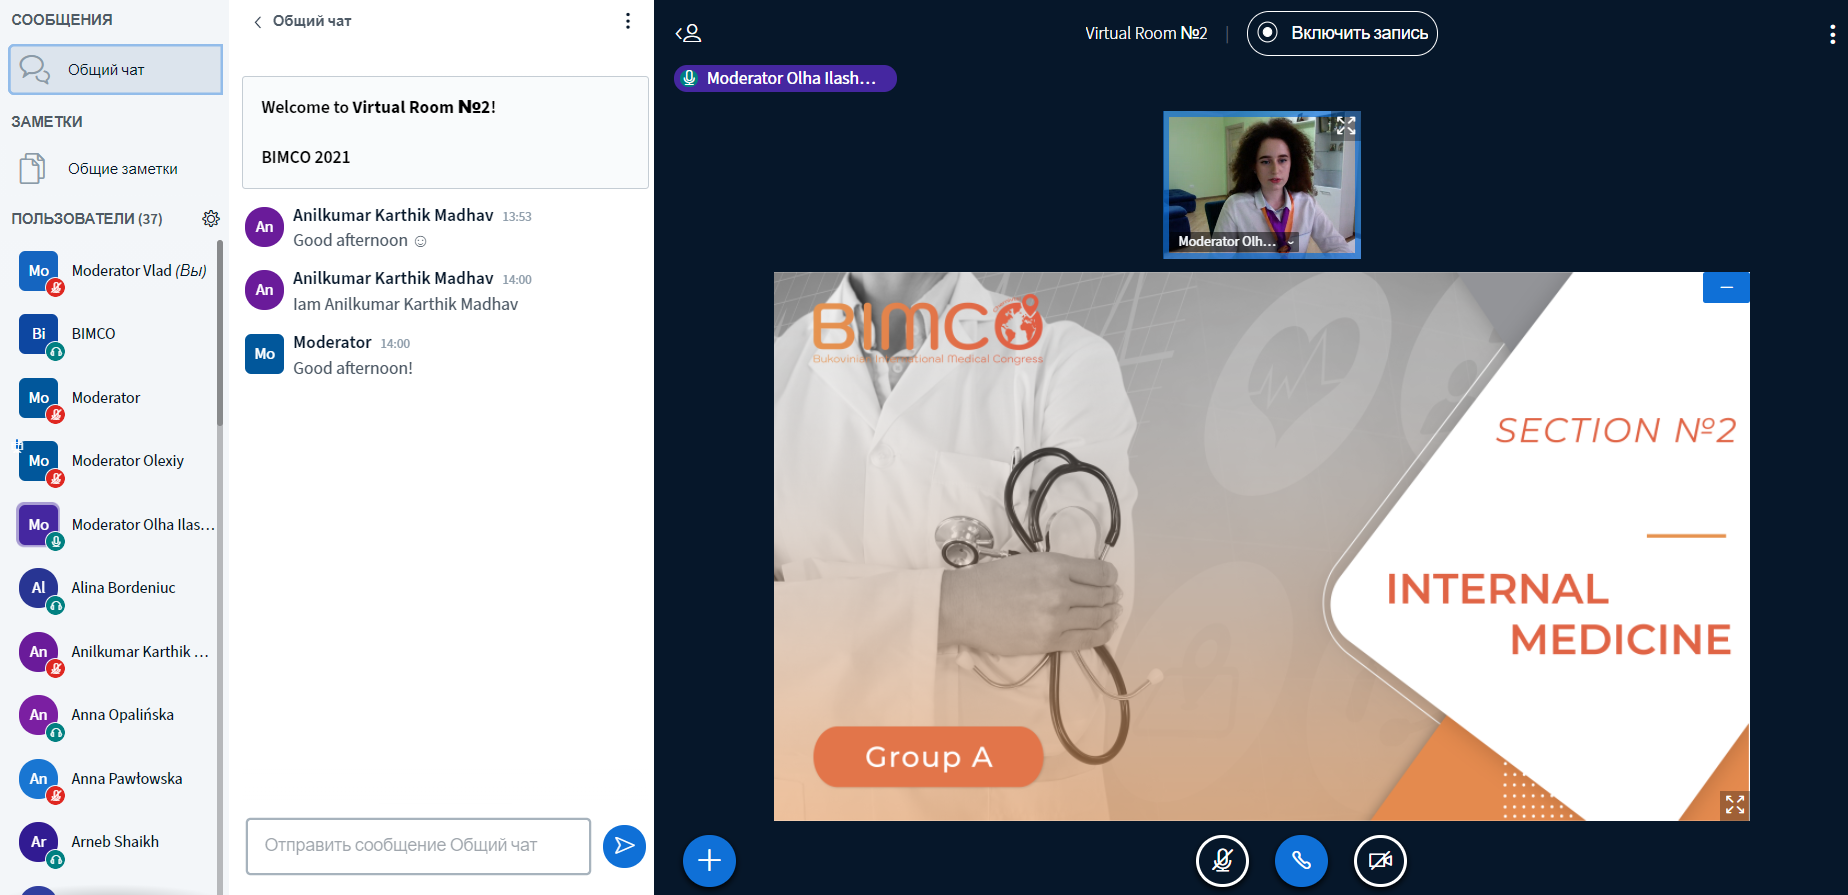Click the avatar of Anna Pawłowska
This screenshot has width=1848, height=895.
tap(39, 779)
